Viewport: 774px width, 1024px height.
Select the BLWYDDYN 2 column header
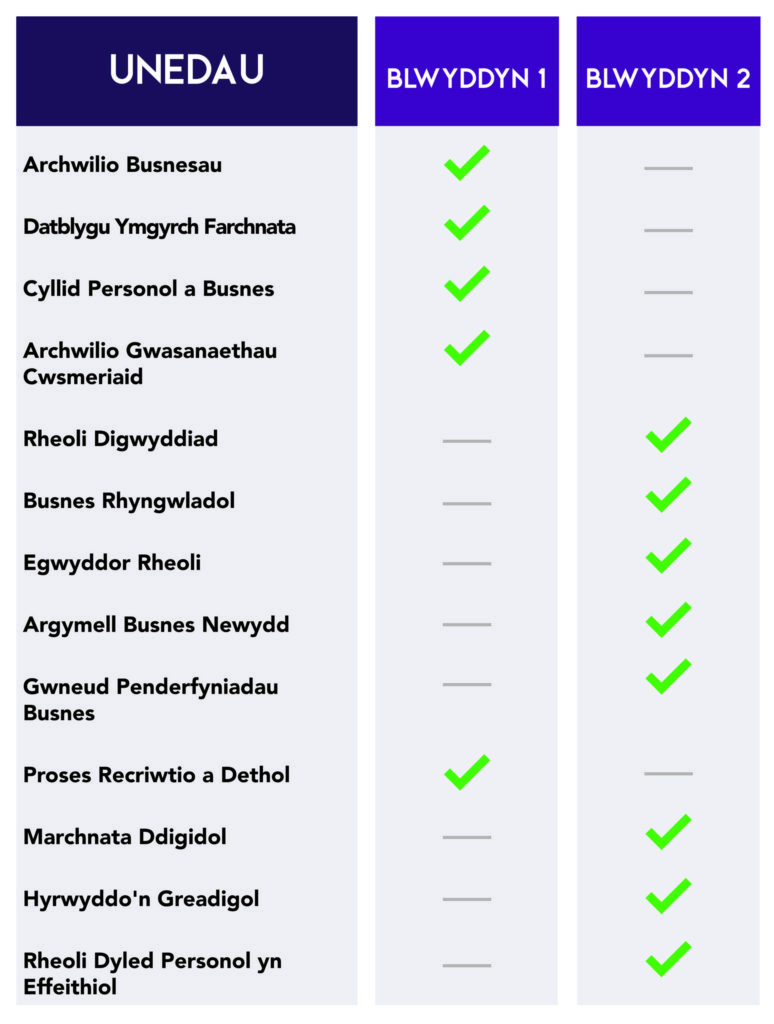click(668, 79)
